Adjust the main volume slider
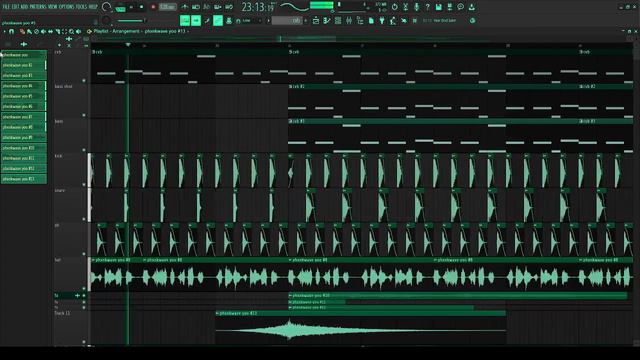Viewport: 640px width, 360px height. (x=131, y=20)
